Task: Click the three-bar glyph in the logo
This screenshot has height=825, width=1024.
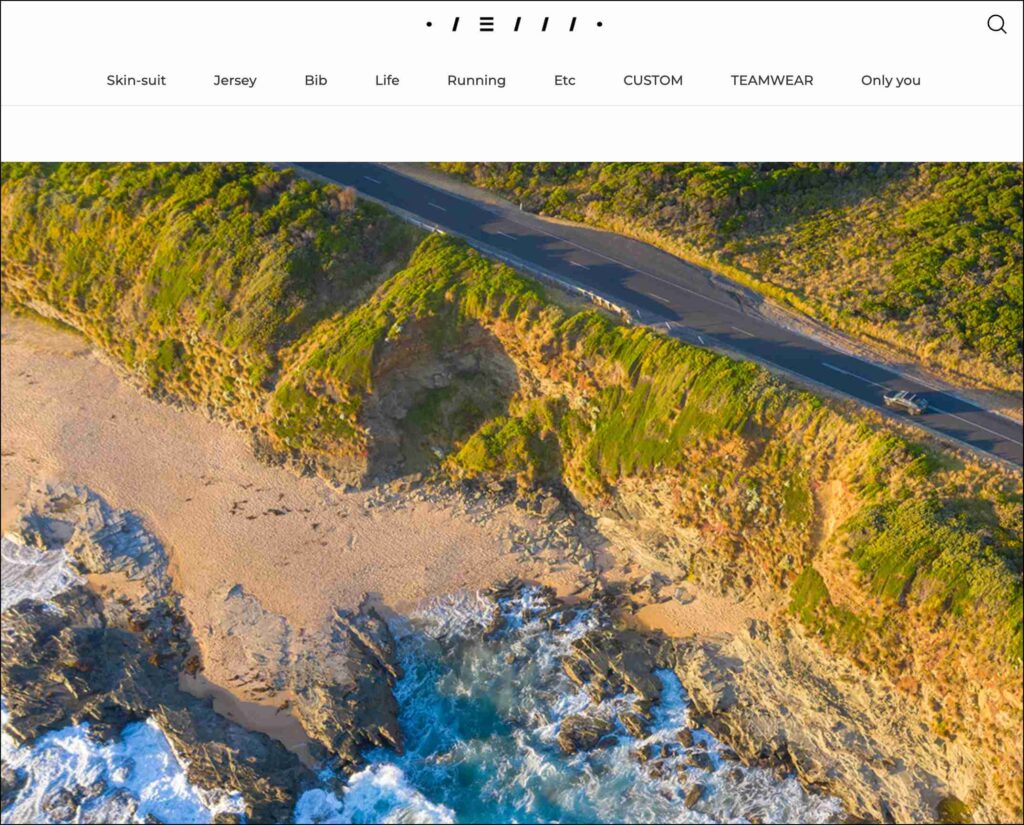Action: 486,24
